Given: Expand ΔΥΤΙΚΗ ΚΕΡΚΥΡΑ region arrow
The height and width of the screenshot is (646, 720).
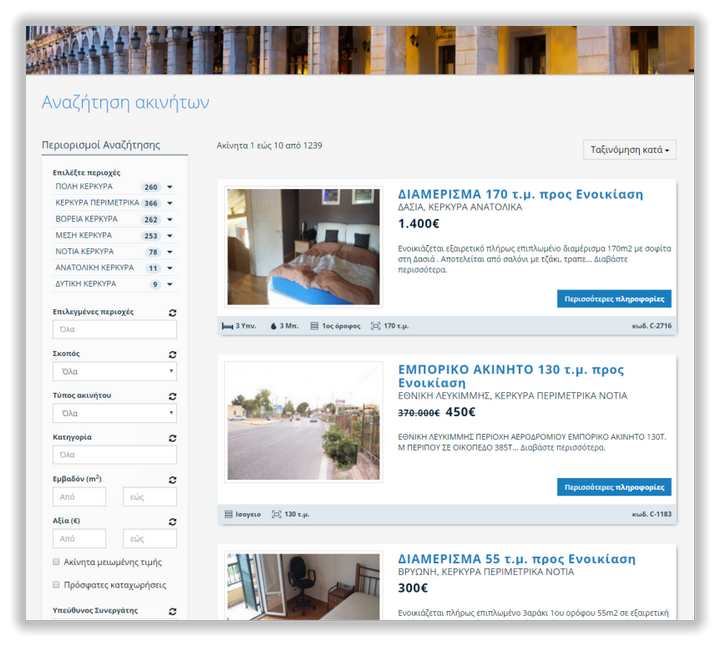Looking at the screenshot, I should pyautogui.click(x=170, y=284).
